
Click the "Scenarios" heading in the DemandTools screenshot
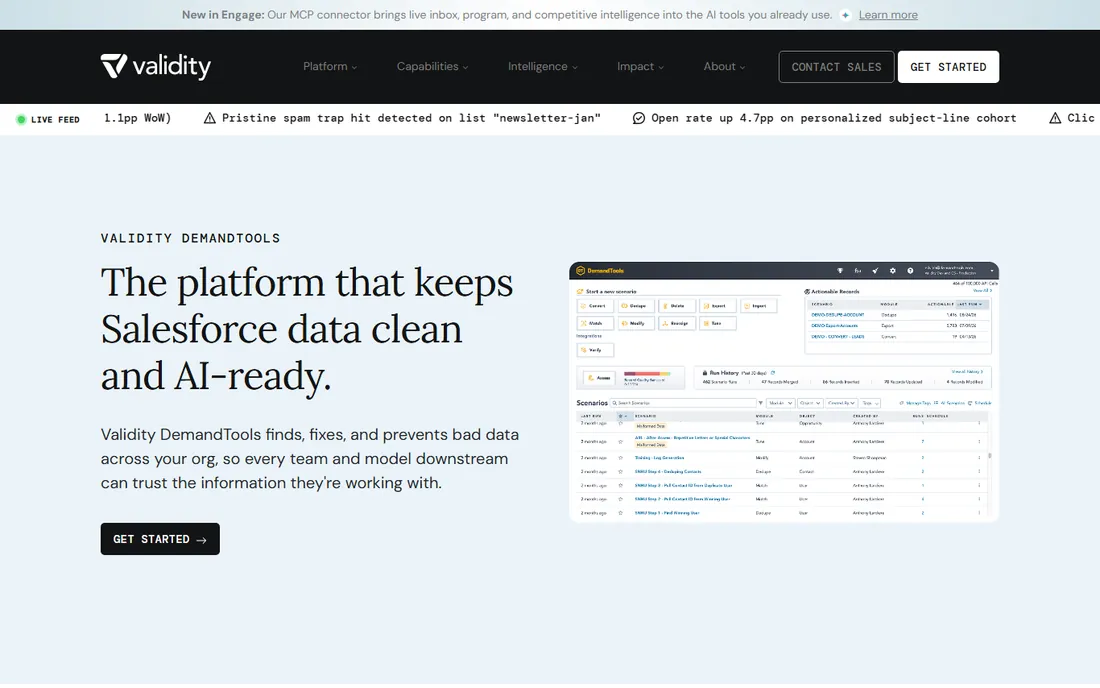click(592, 403)
